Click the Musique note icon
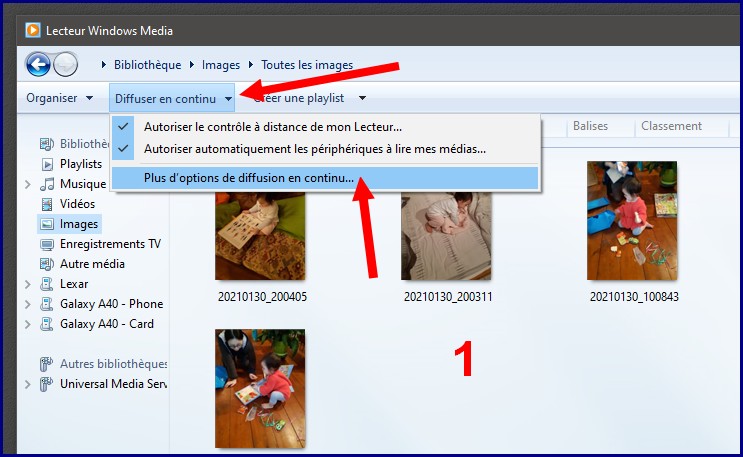The height and width of the screenshot is (457, 743). tap(46, 184)
